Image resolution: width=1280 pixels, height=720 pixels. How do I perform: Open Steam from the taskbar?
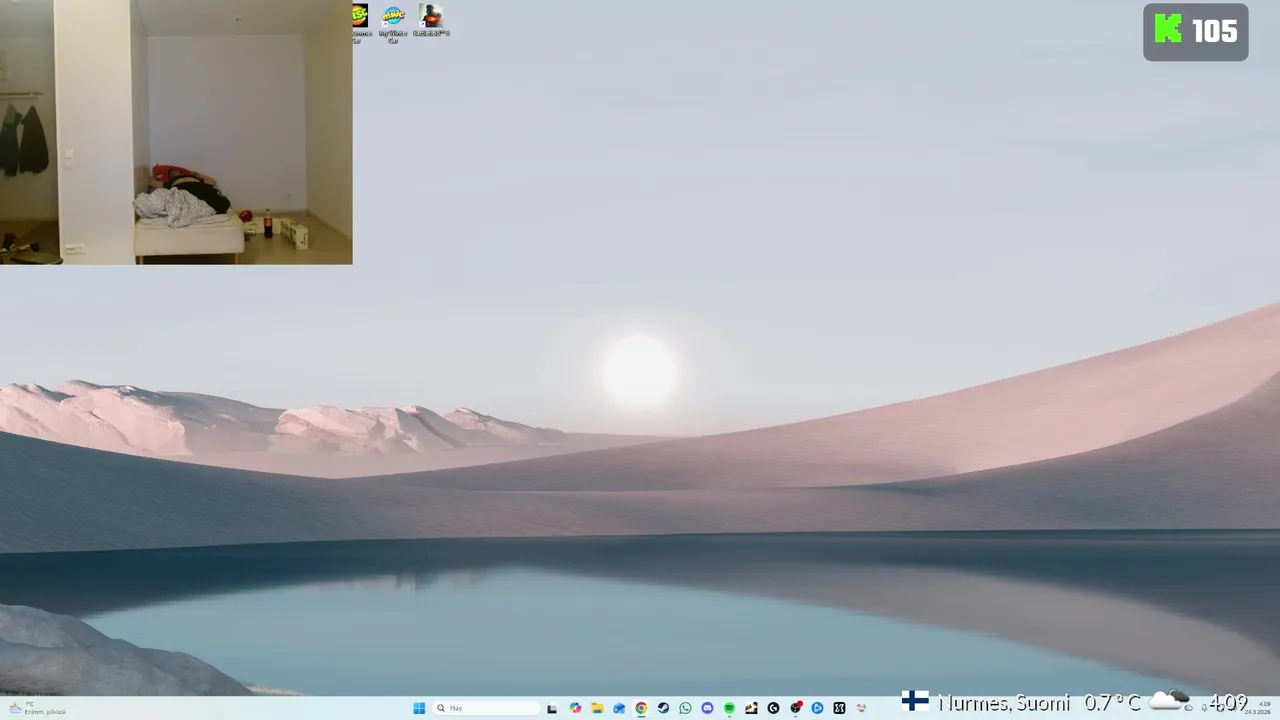click(x=663, y=708)
